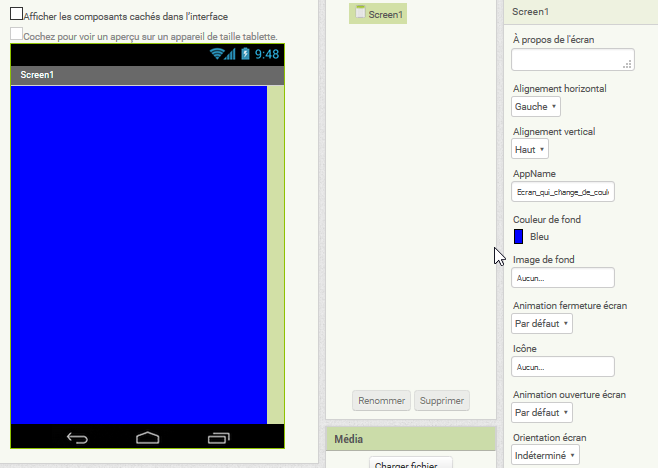Click the Renommer button

click(x=381, y=400)
